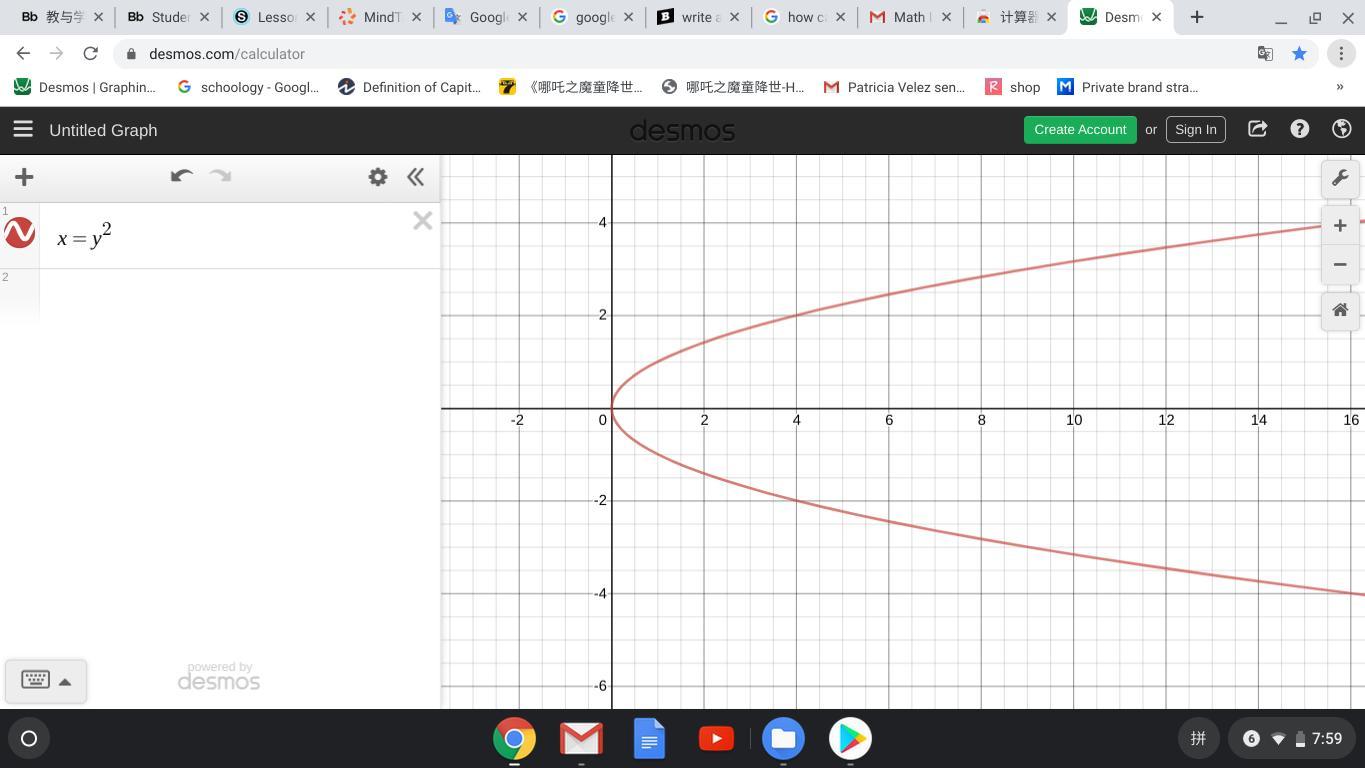Switch to the 'how c' Google tab
Screen dimensions: 1365x768
click(x=803, y=17)
